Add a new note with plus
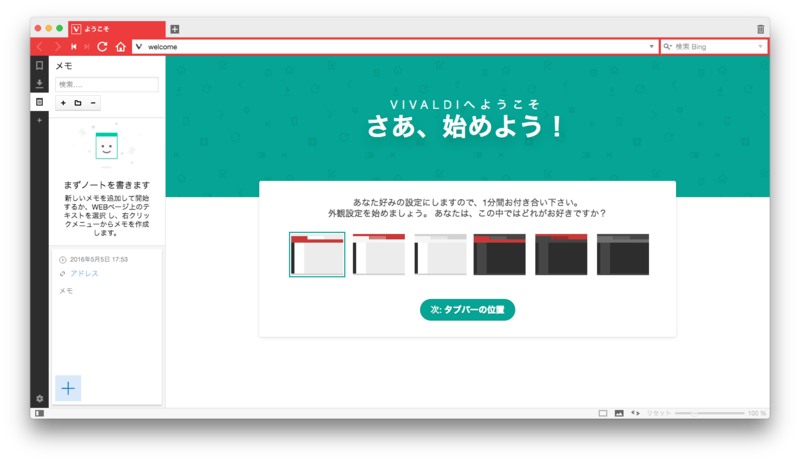 pyautogui.click(x=63, y=103)
